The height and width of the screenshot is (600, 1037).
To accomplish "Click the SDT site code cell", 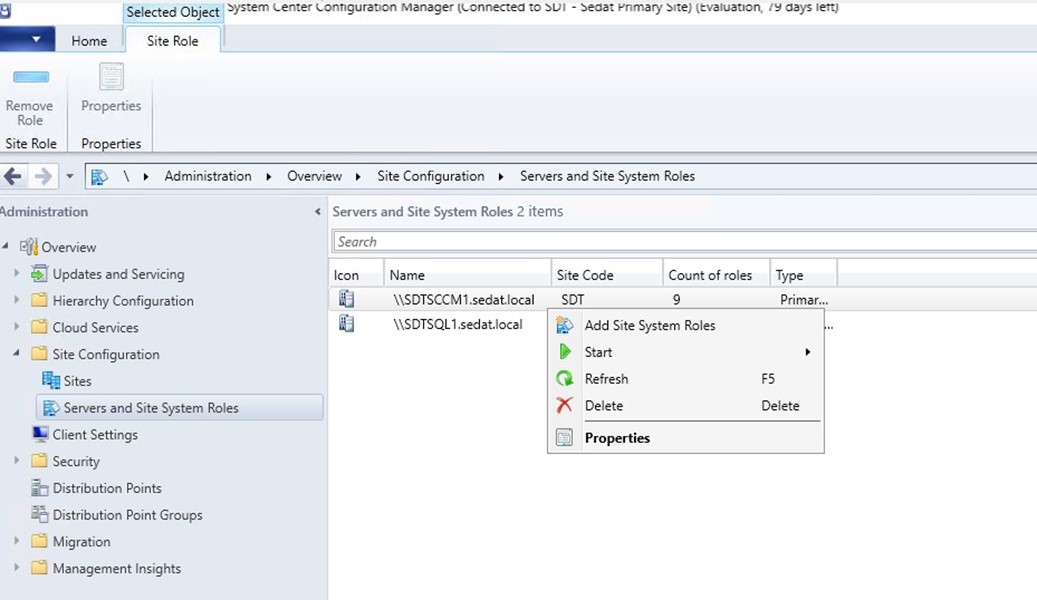I will pyautogui.click(x=573, y=300).
